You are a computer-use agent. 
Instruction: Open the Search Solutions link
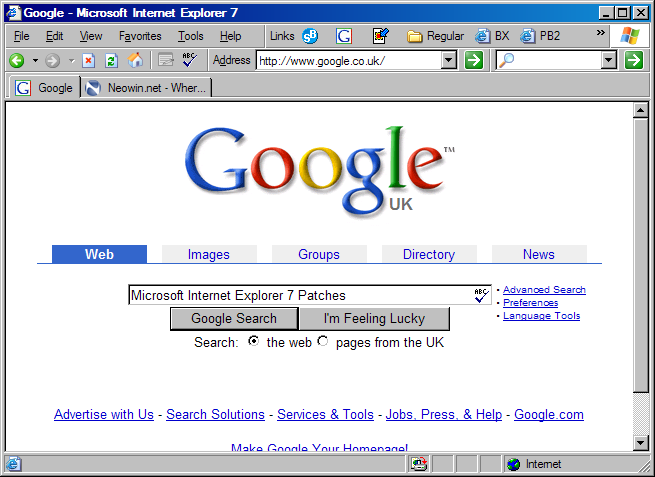216,414
